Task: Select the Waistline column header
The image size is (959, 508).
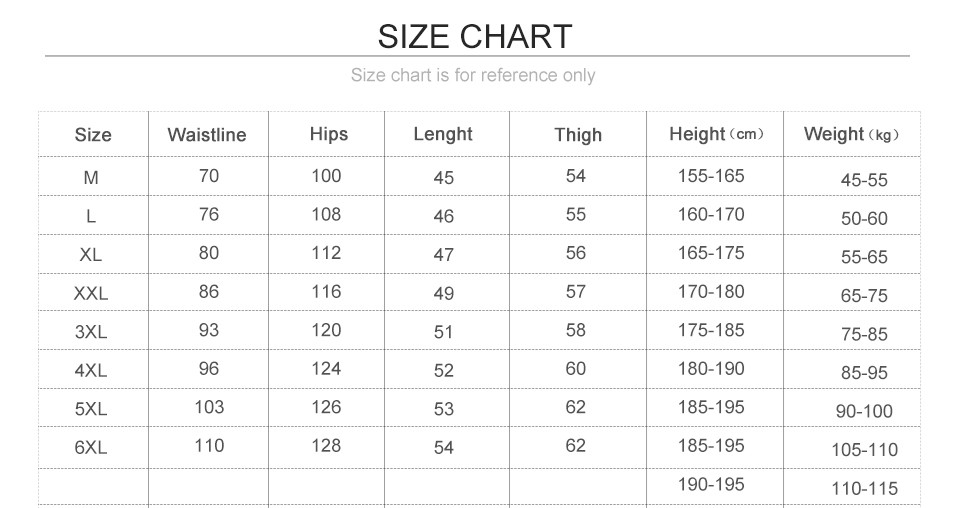Action: coord(207,135)
